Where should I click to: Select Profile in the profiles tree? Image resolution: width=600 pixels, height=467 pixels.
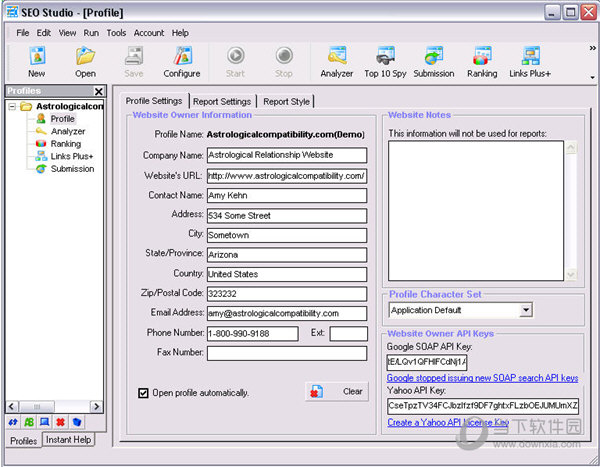(62, 119)
